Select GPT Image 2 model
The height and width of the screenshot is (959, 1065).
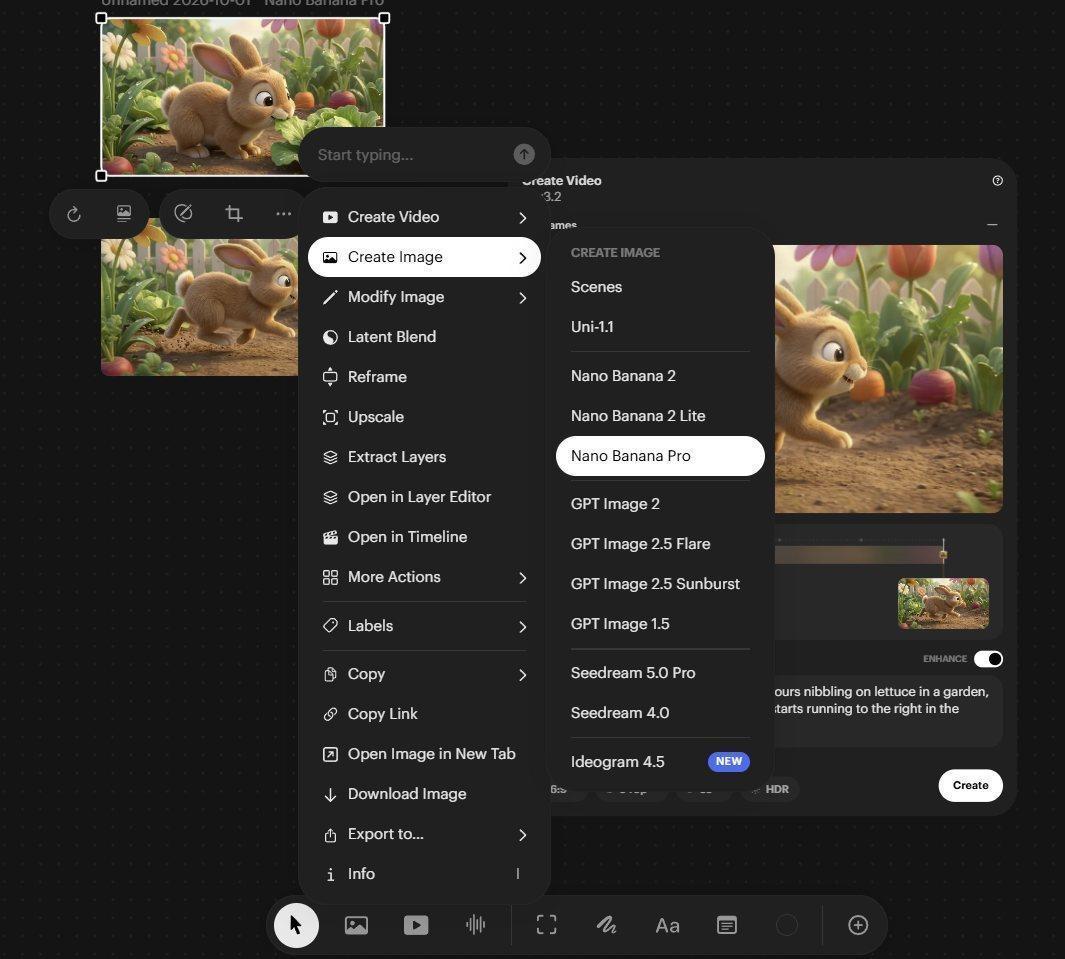tap(660, 504)
